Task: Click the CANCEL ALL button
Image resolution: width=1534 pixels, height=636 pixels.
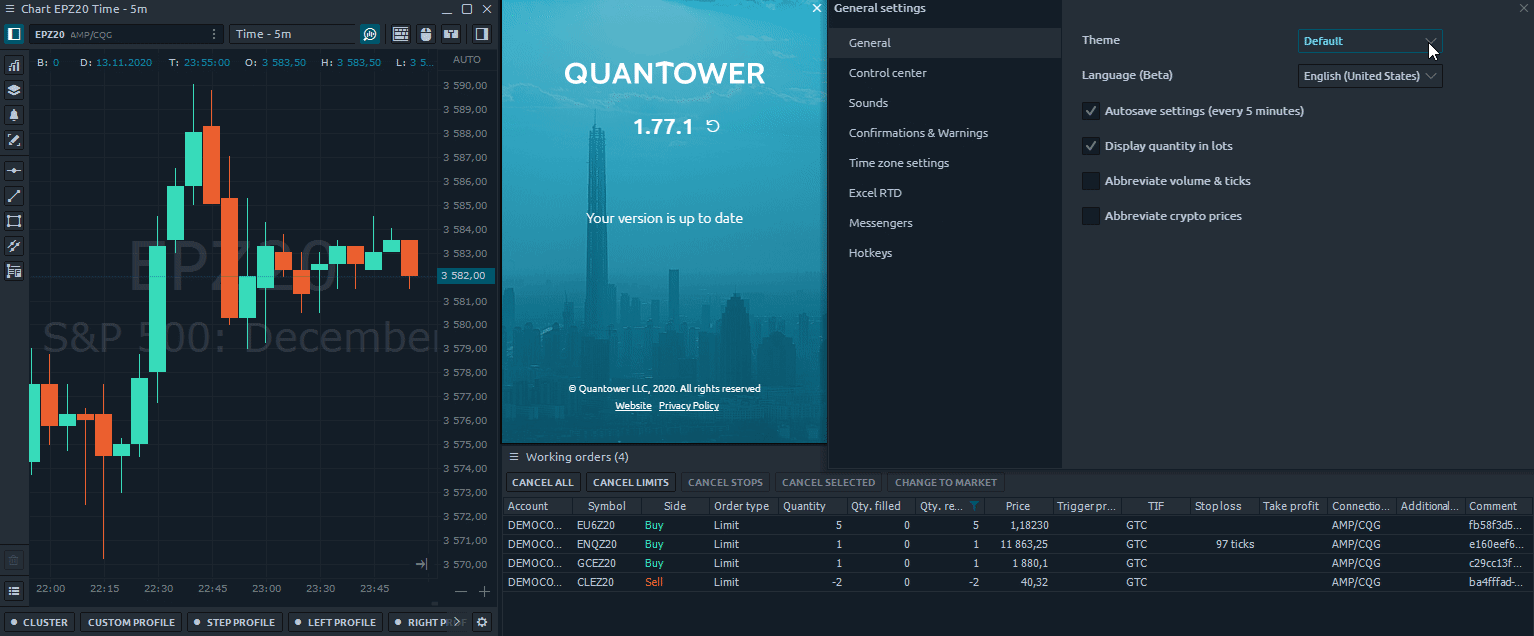Action: coord(542,483)
